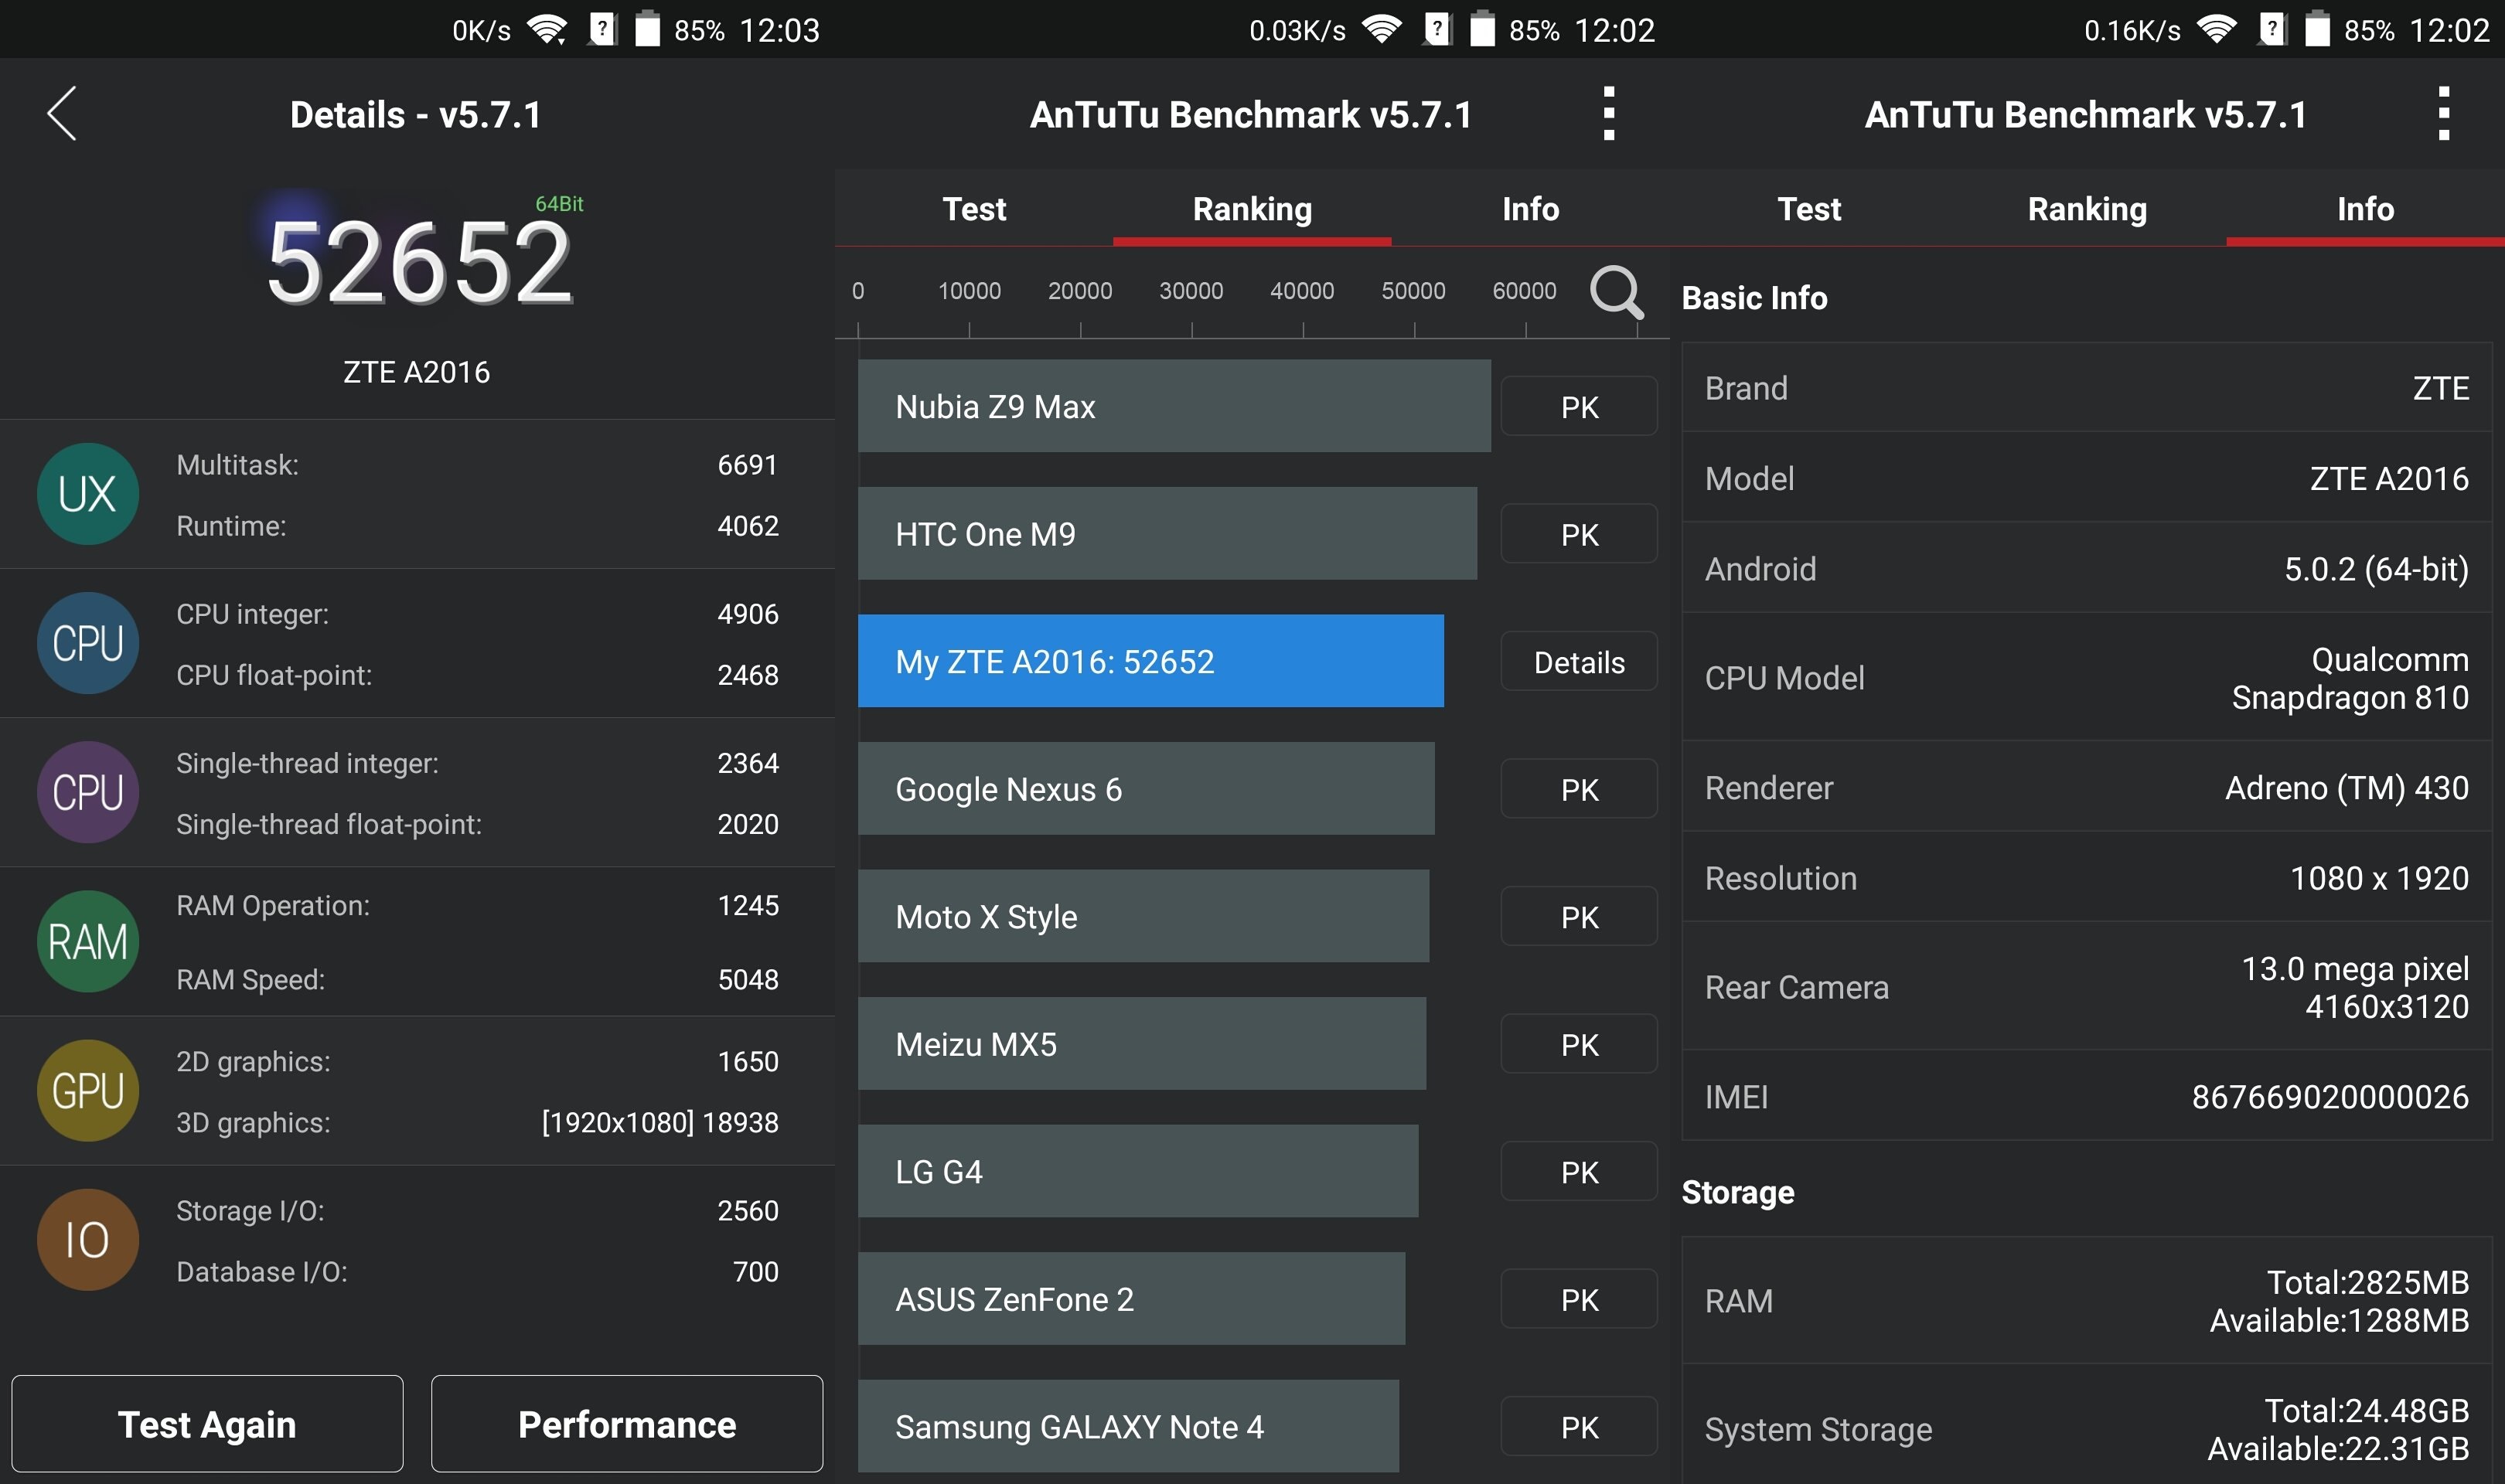Tap the 64Bit label above score
Screen dimensions: 2505x1484
559,203
